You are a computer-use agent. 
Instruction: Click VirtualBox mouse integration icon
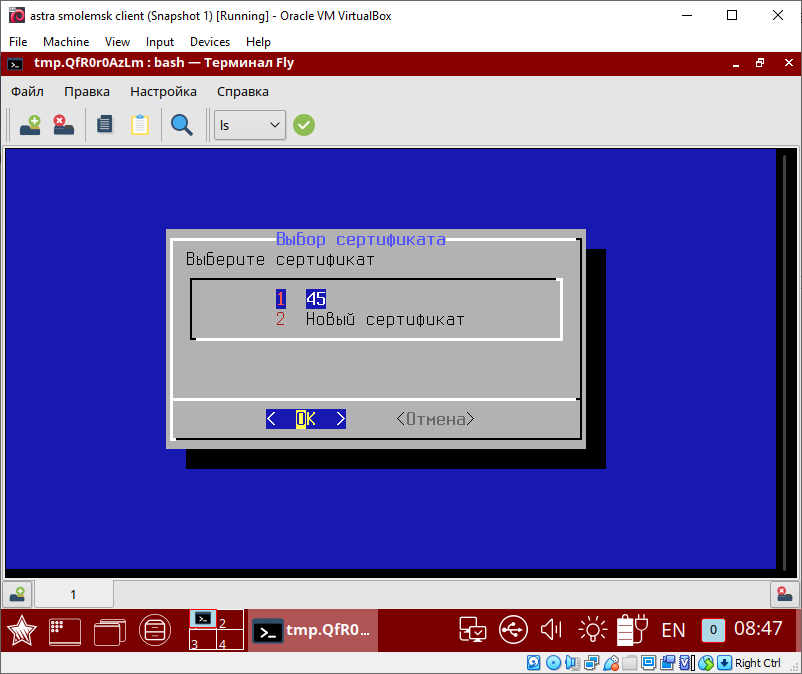tap(706, 663)
